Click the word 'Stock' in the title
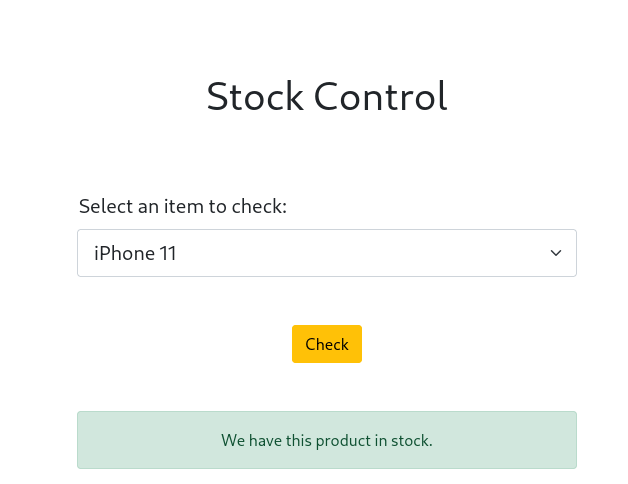Image resolution: width=628 pixels, height=484 pixels. (255, 97)
